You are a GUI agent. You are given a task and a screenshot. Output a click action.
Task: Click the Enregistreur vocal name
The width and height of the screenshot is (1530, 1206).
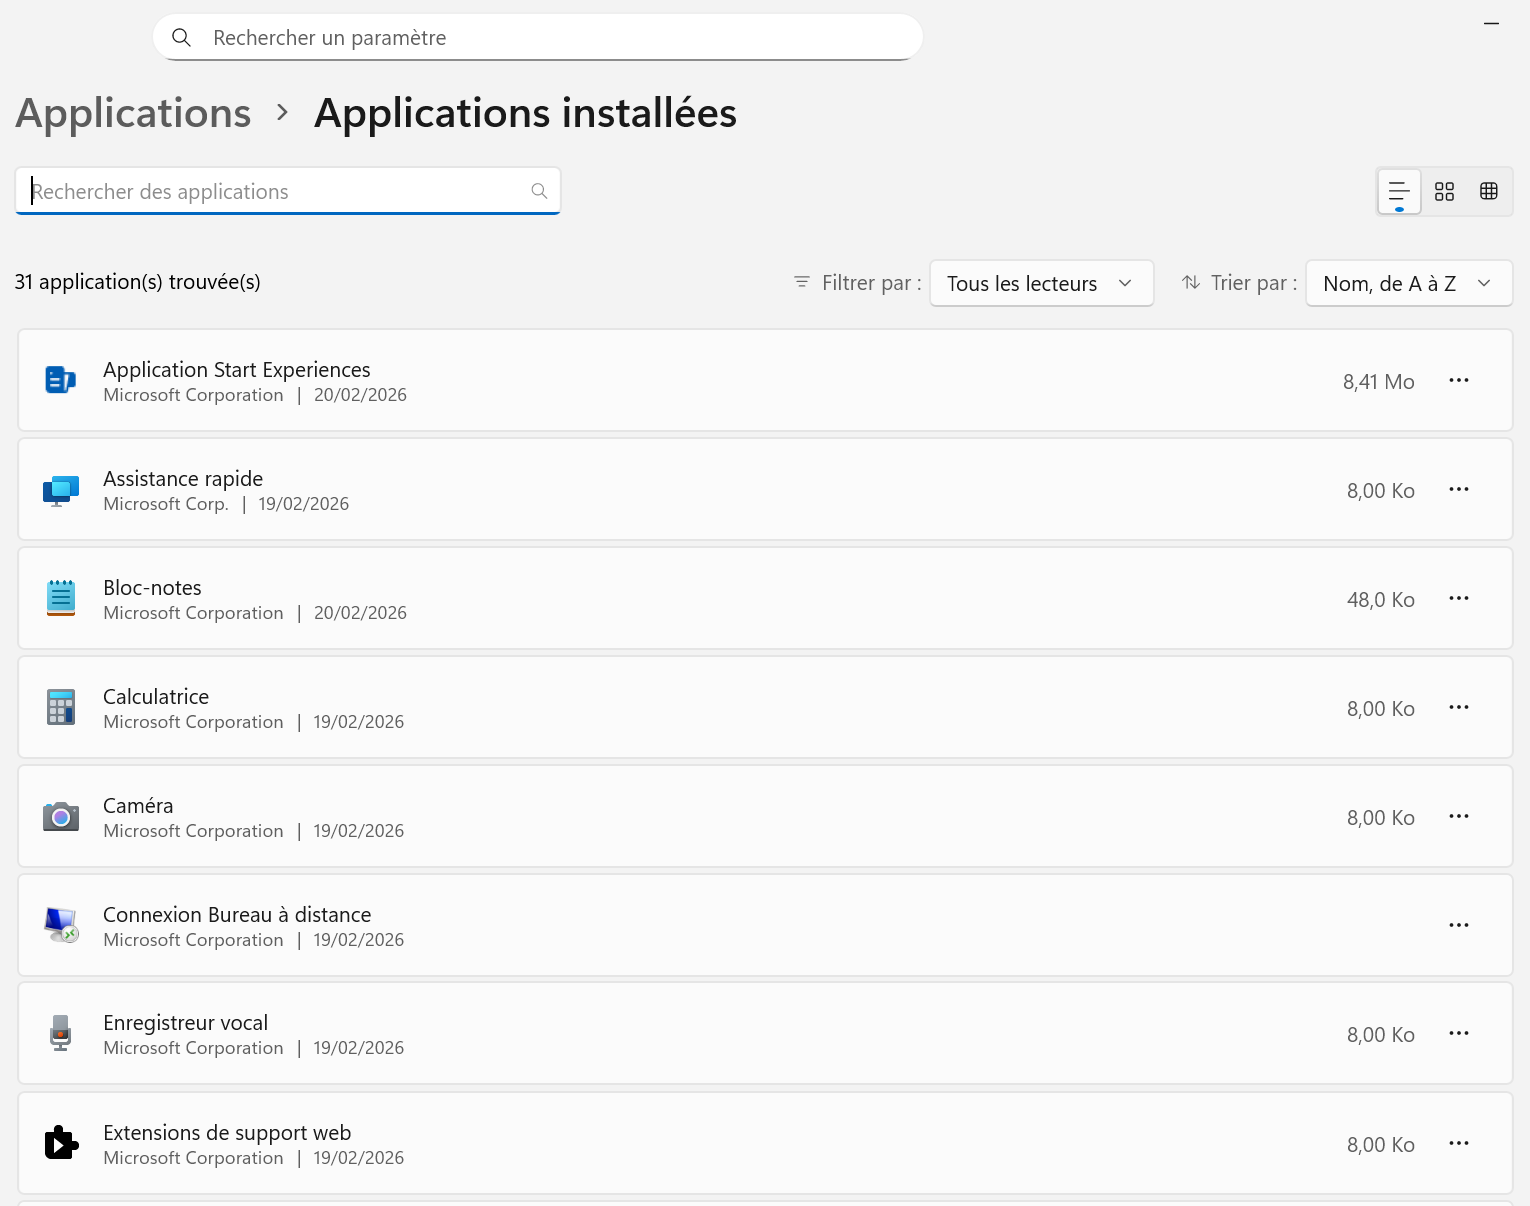tap(185, 1022)
